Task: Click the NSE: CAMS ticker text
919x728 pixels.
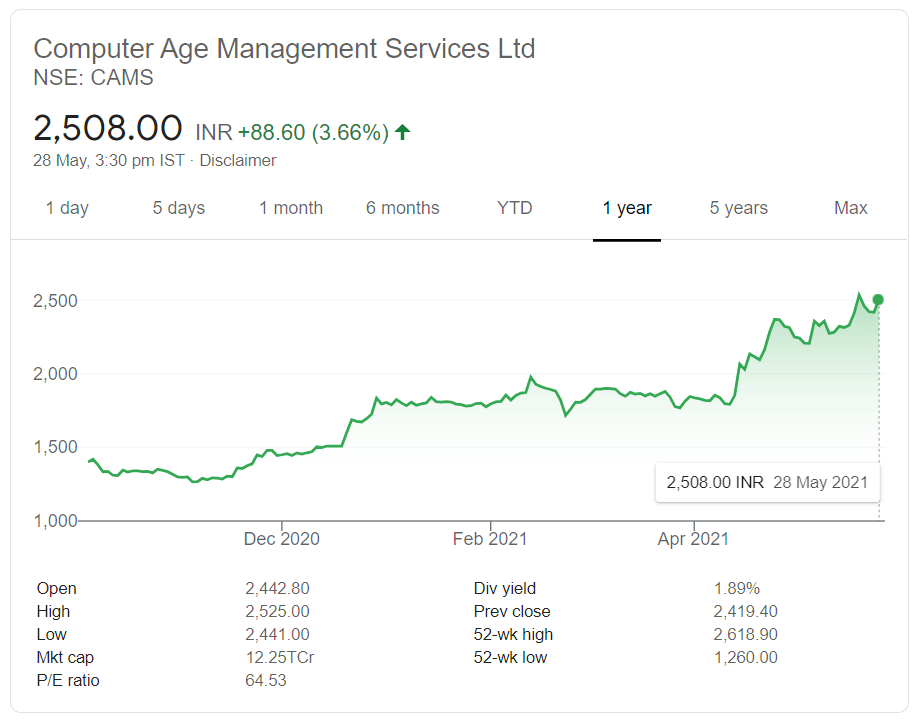Action: [x=93, y=78]
